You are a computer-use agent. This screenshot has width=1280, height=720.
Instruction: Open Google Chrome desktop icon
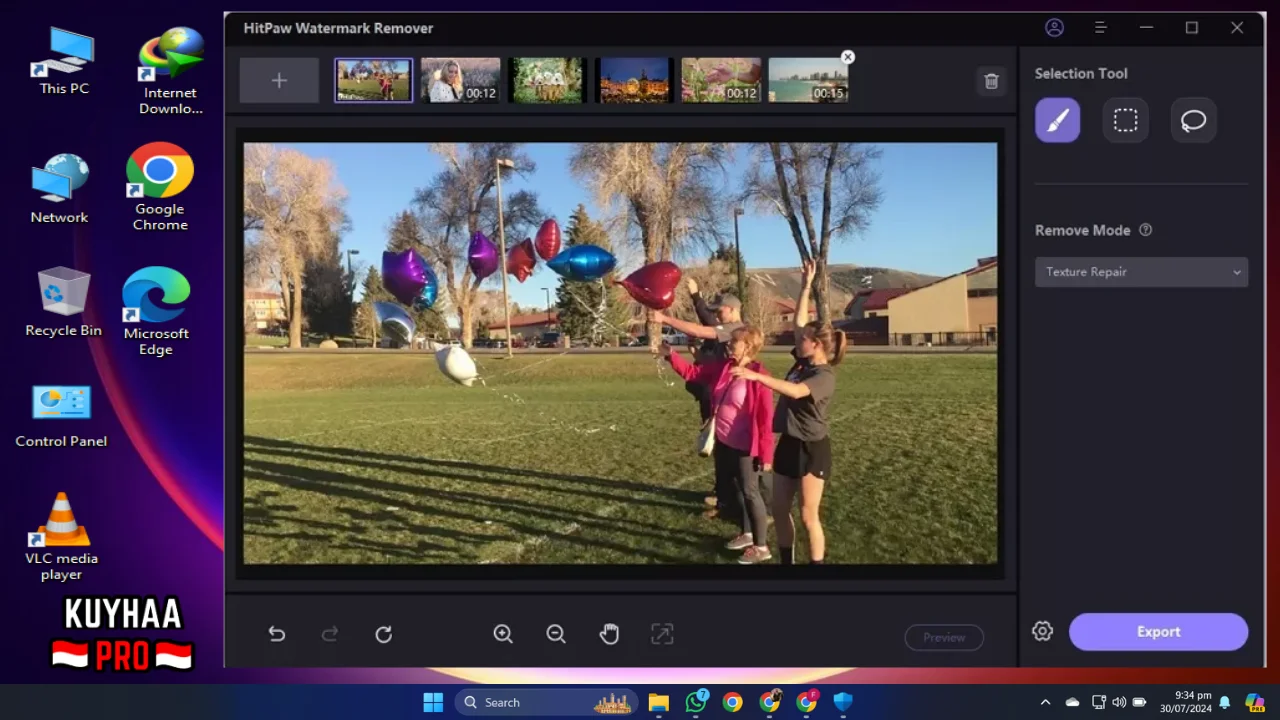(x=160, y=187)
